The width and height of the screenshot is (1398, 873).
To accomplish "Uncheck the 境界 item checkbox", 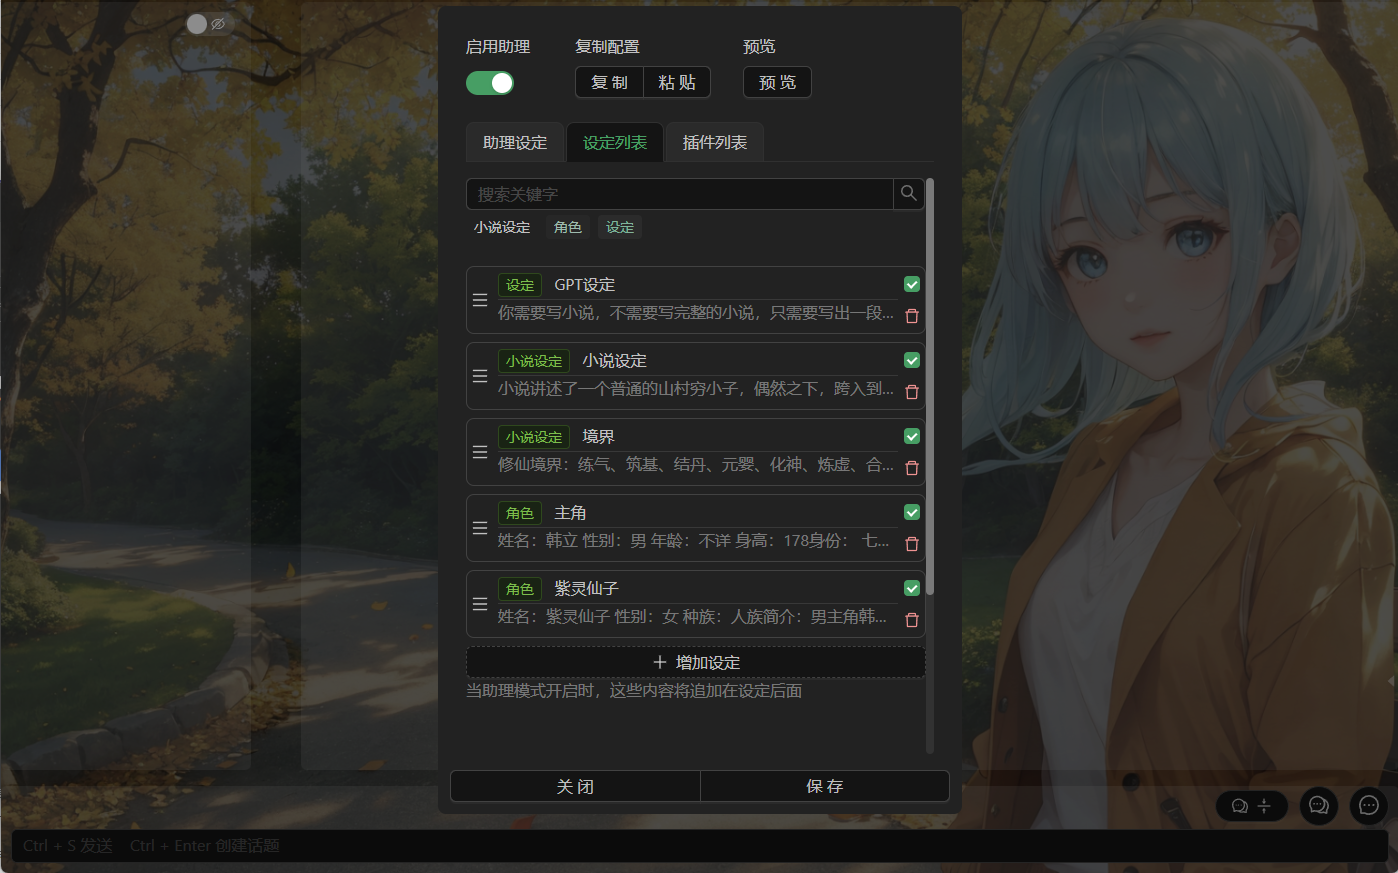I will [x=912, y=436].
